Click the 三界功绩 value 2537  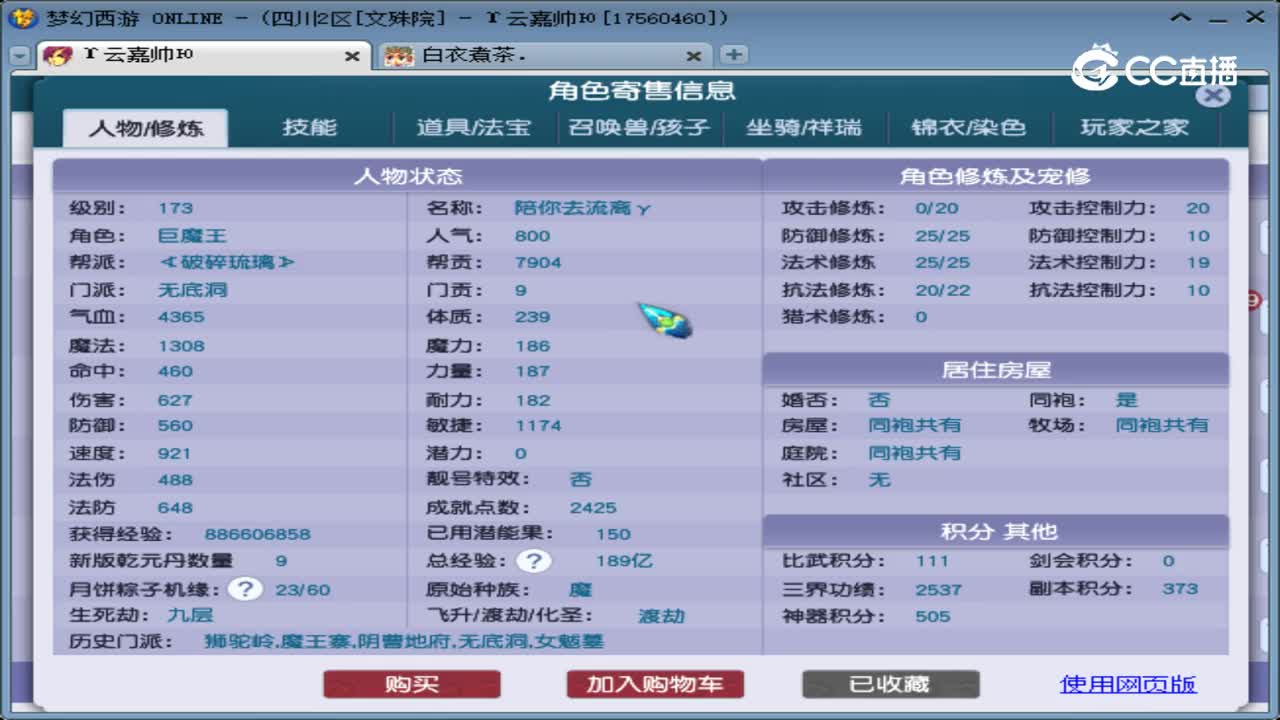pyautogui.click(x=938, y=589)
